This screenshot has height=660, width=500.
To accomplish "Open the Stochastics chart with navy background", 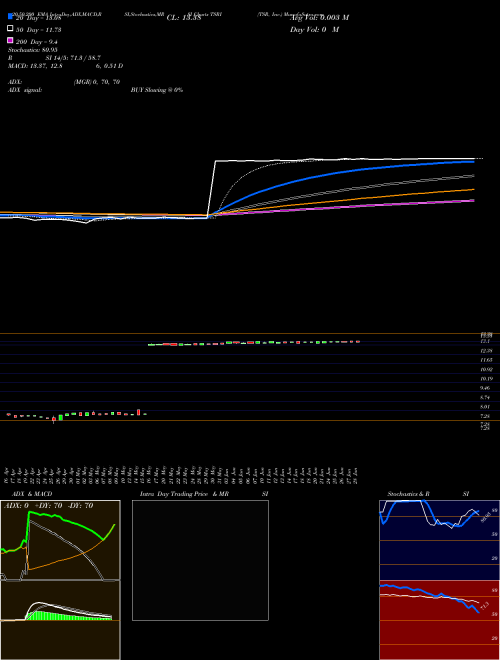I will [439, 540].
